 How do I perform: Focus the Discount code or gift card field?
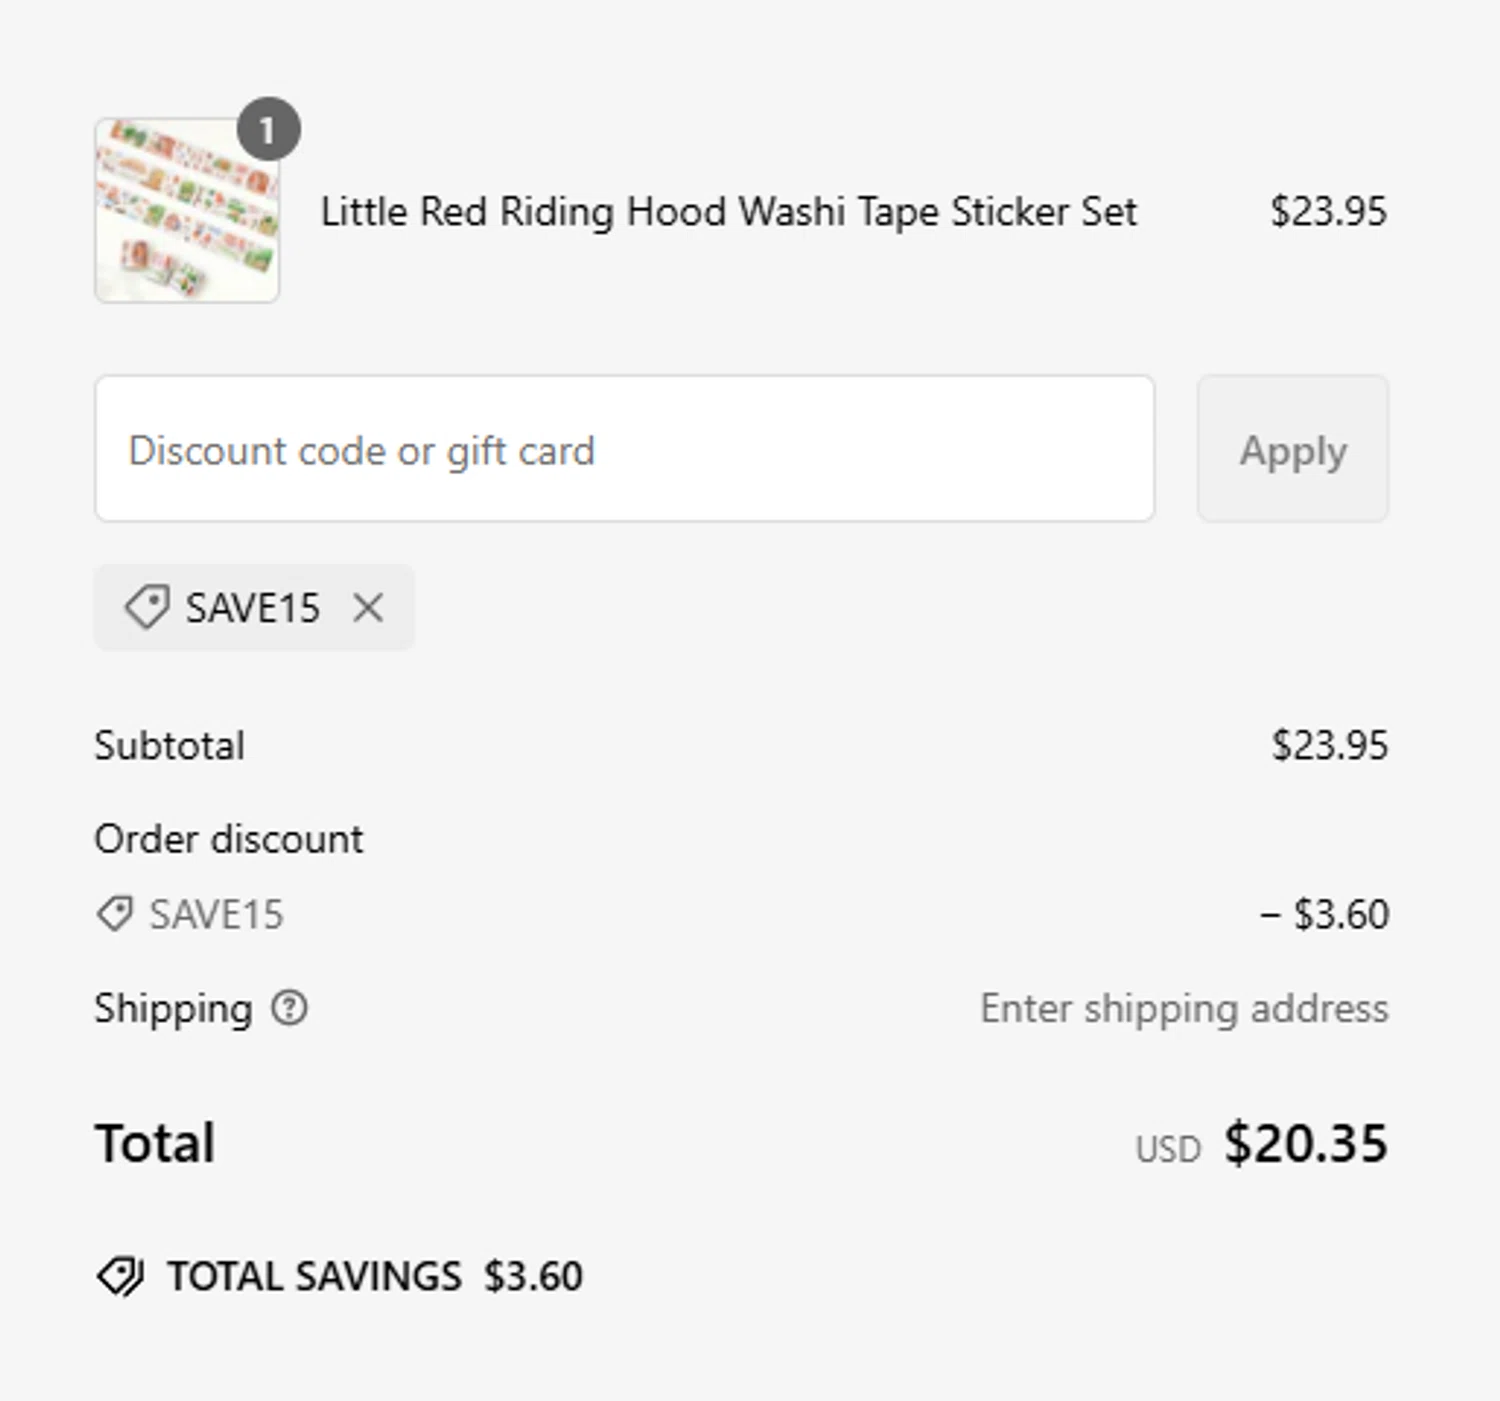click(x=624, y=449)
